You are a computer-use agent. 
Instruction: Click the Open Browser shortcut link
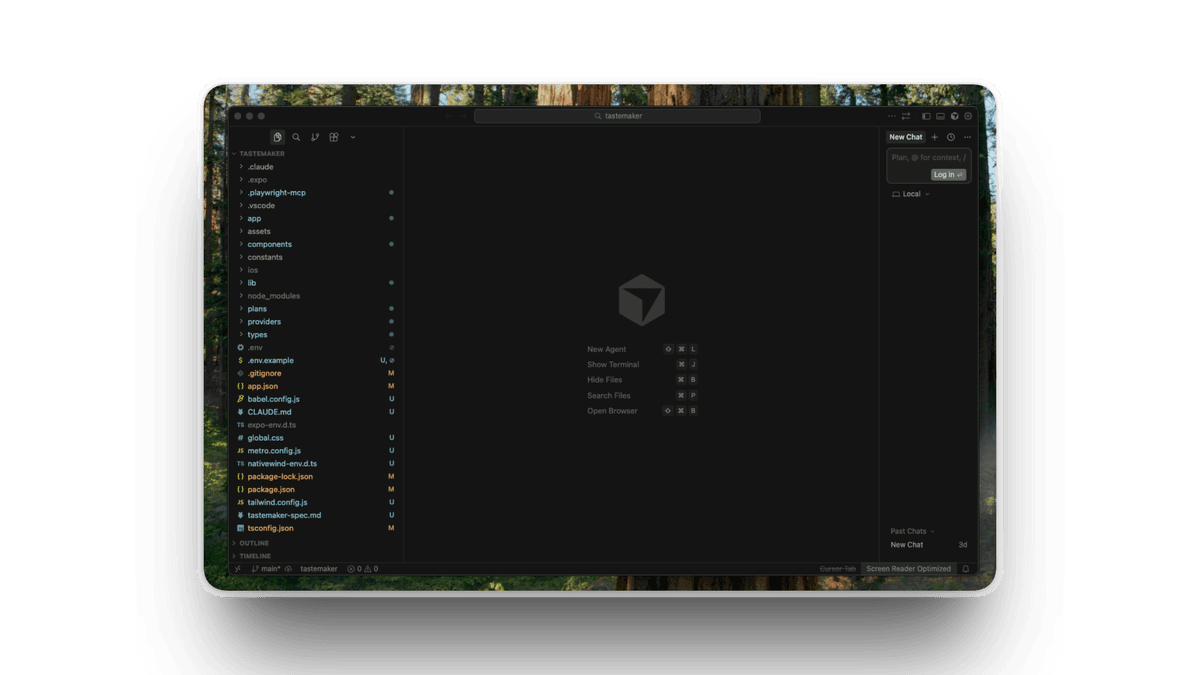coord(612,411)
